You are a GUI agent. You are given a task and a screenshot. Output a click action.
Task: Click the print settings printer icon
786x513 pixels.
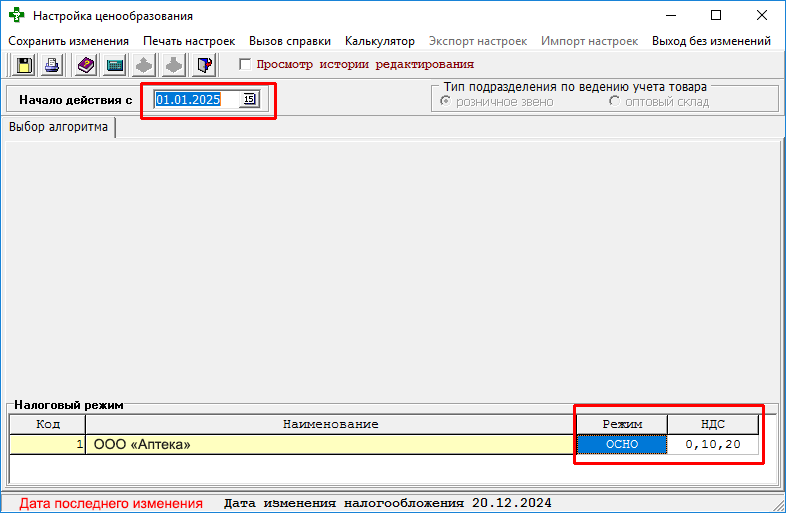click(53, 65)
